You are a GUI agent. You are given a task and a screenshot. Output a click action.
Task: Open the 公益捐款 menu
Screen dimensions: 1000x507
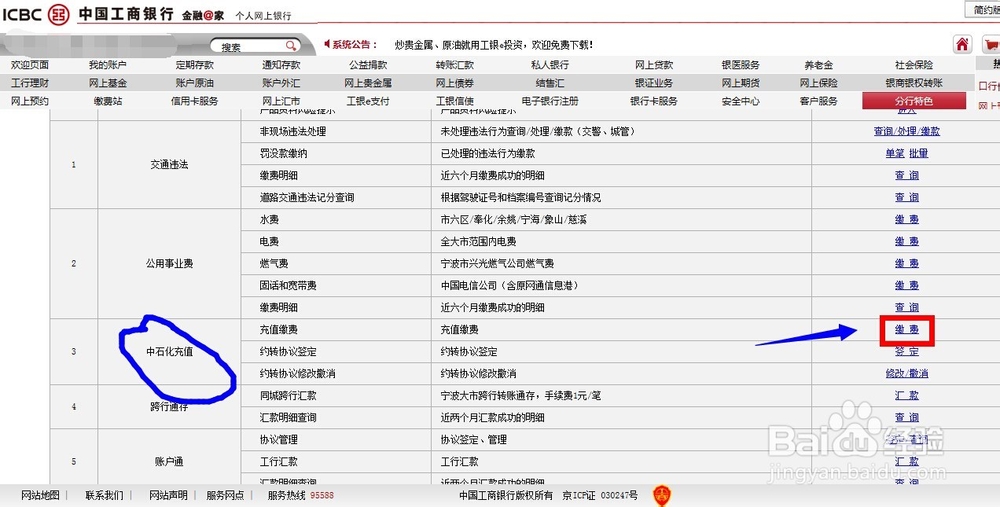click(368, 65)
